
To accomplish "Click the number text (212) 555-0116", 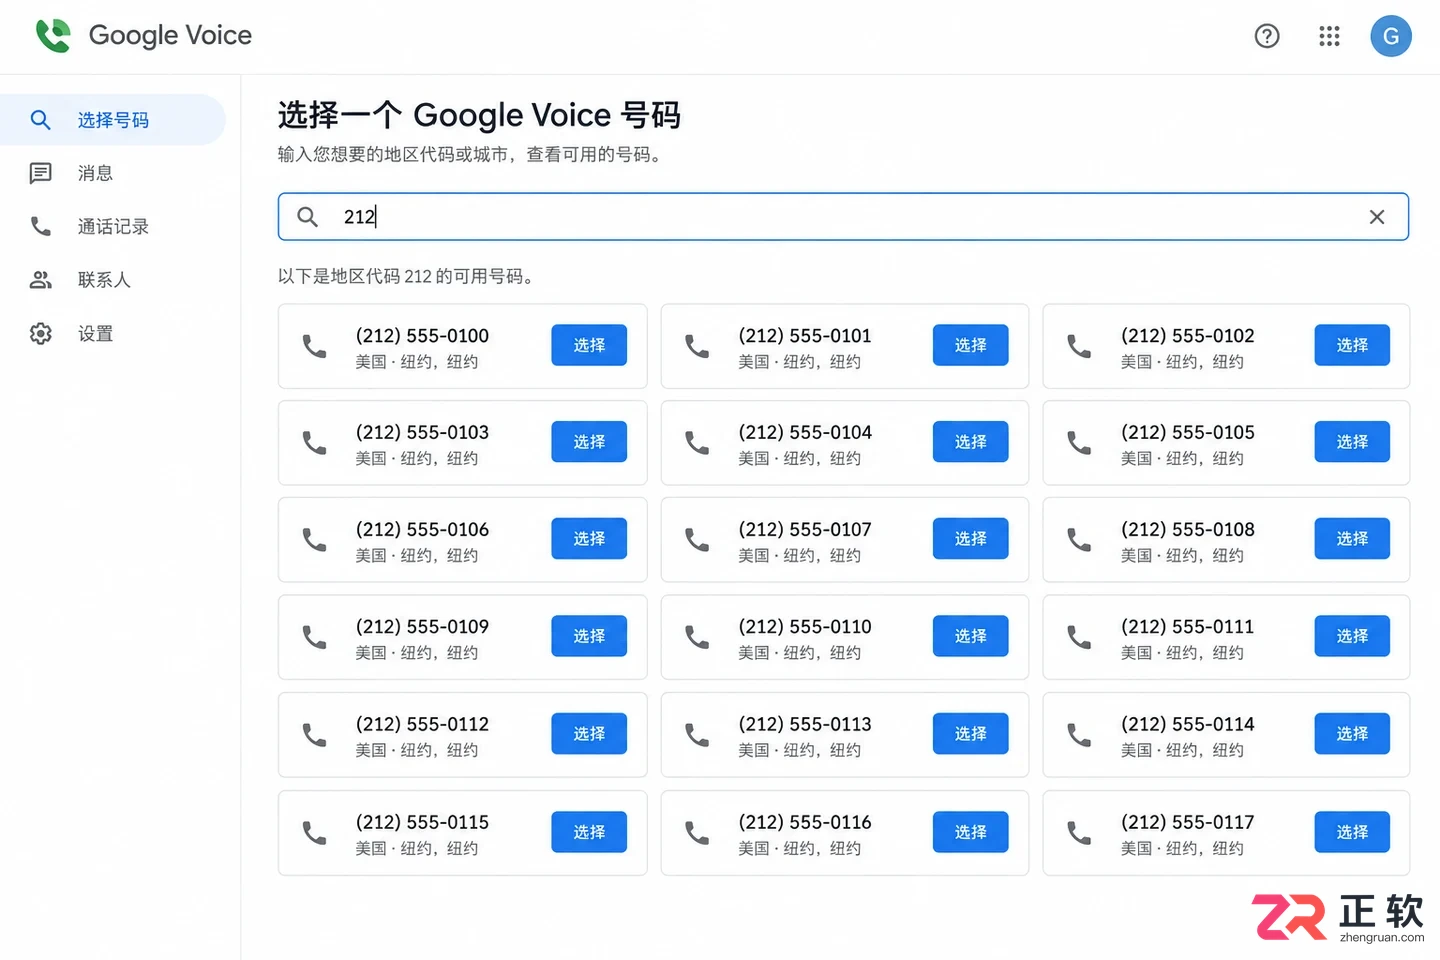I will [805, 822].
